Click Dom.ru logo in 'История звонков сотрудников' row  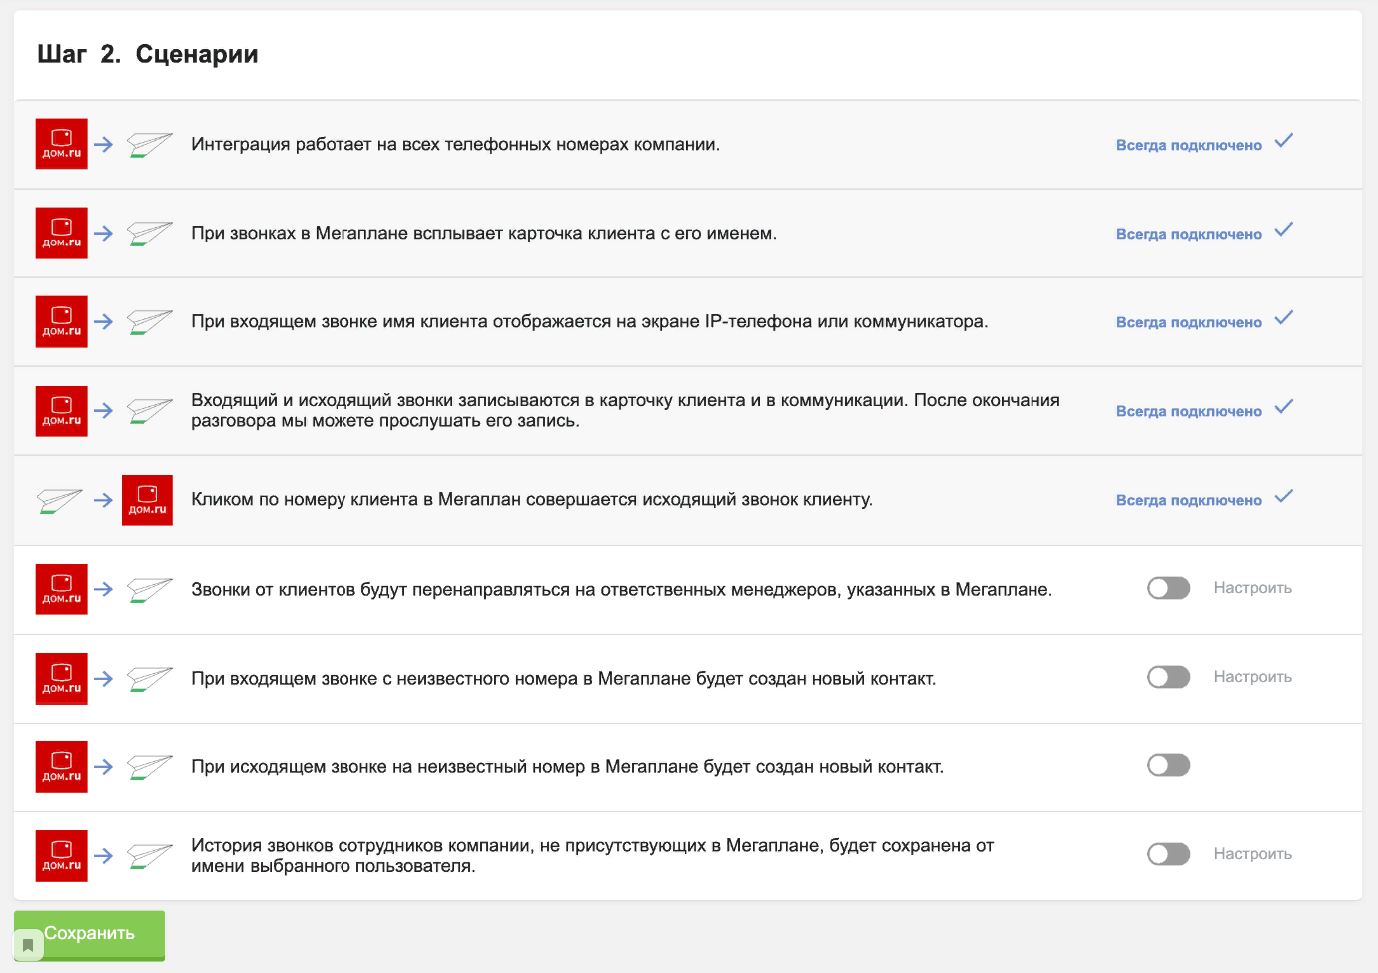coord(62,856)
